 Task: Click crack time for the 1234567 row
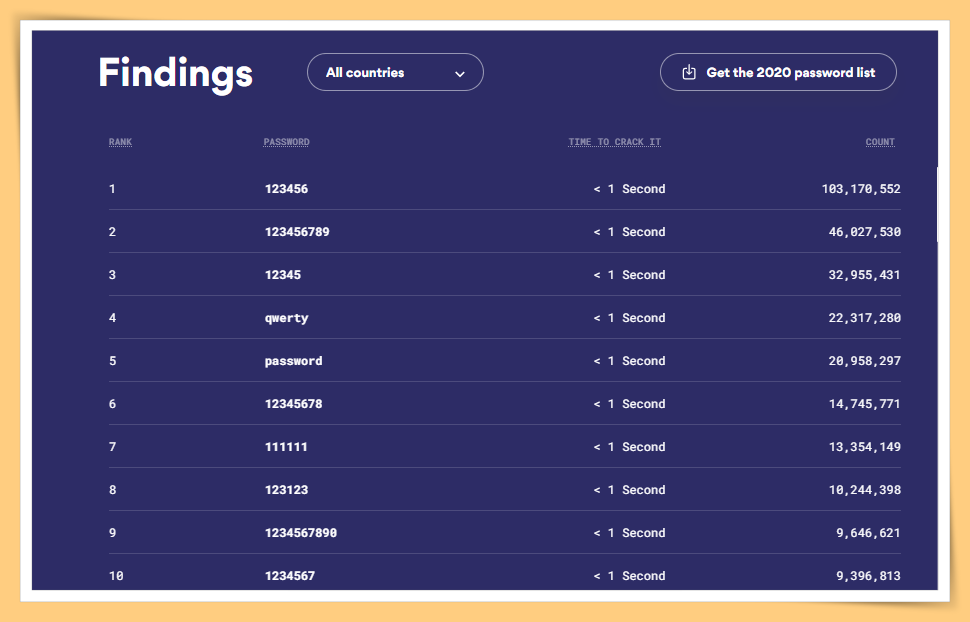[x=629, y=576]
